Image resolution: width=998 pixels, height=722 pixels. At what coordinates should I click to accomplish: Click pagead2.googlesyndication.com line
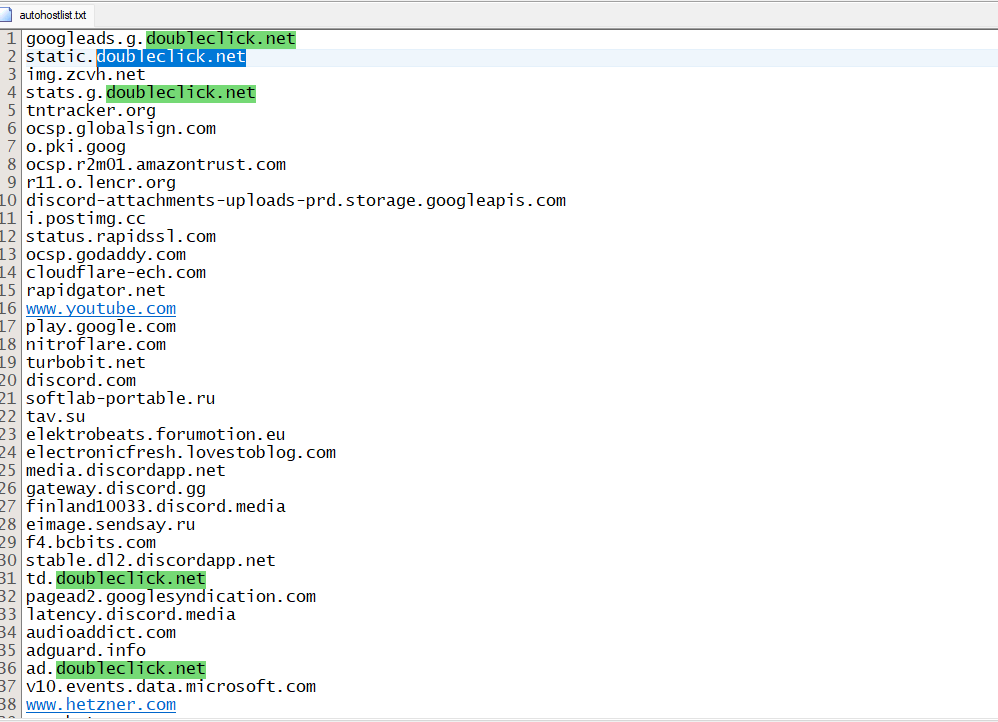[171, 597]
